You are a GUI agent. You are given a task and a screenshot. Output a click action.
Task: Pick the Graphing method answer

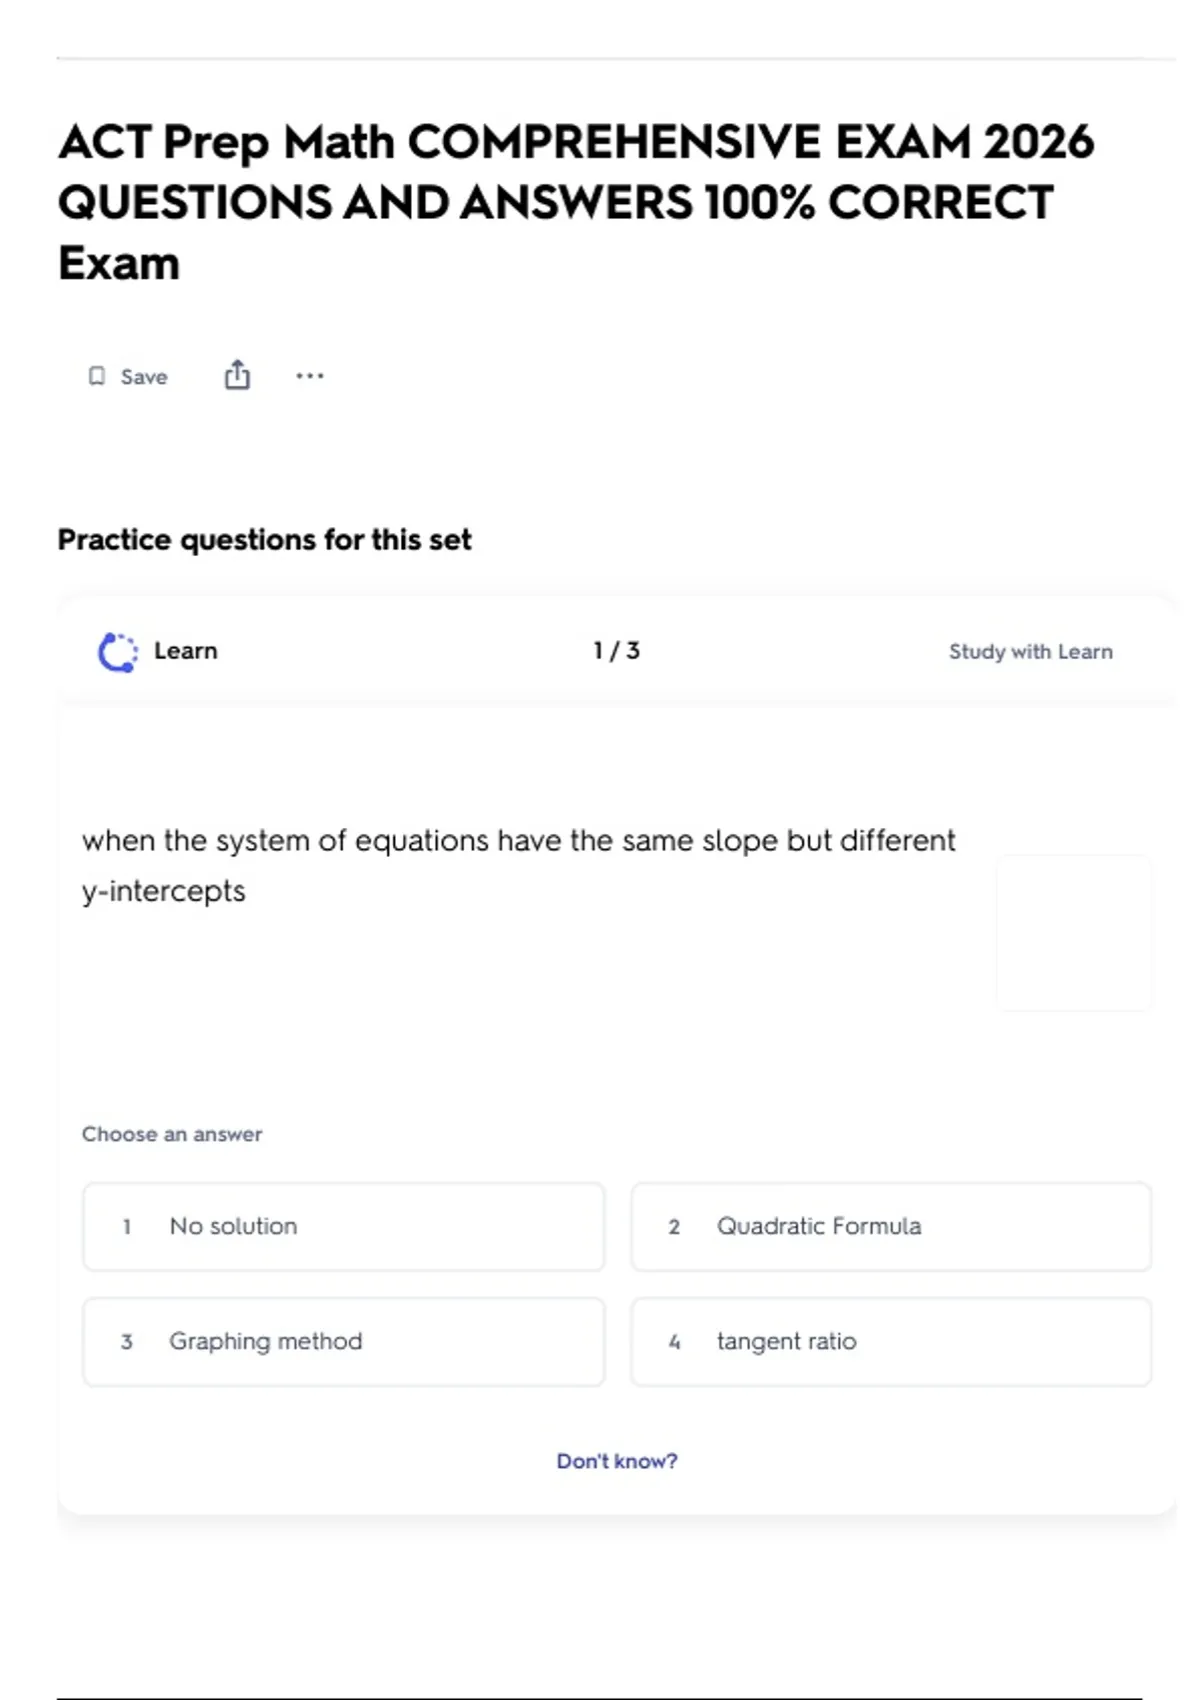point(343,1342)
